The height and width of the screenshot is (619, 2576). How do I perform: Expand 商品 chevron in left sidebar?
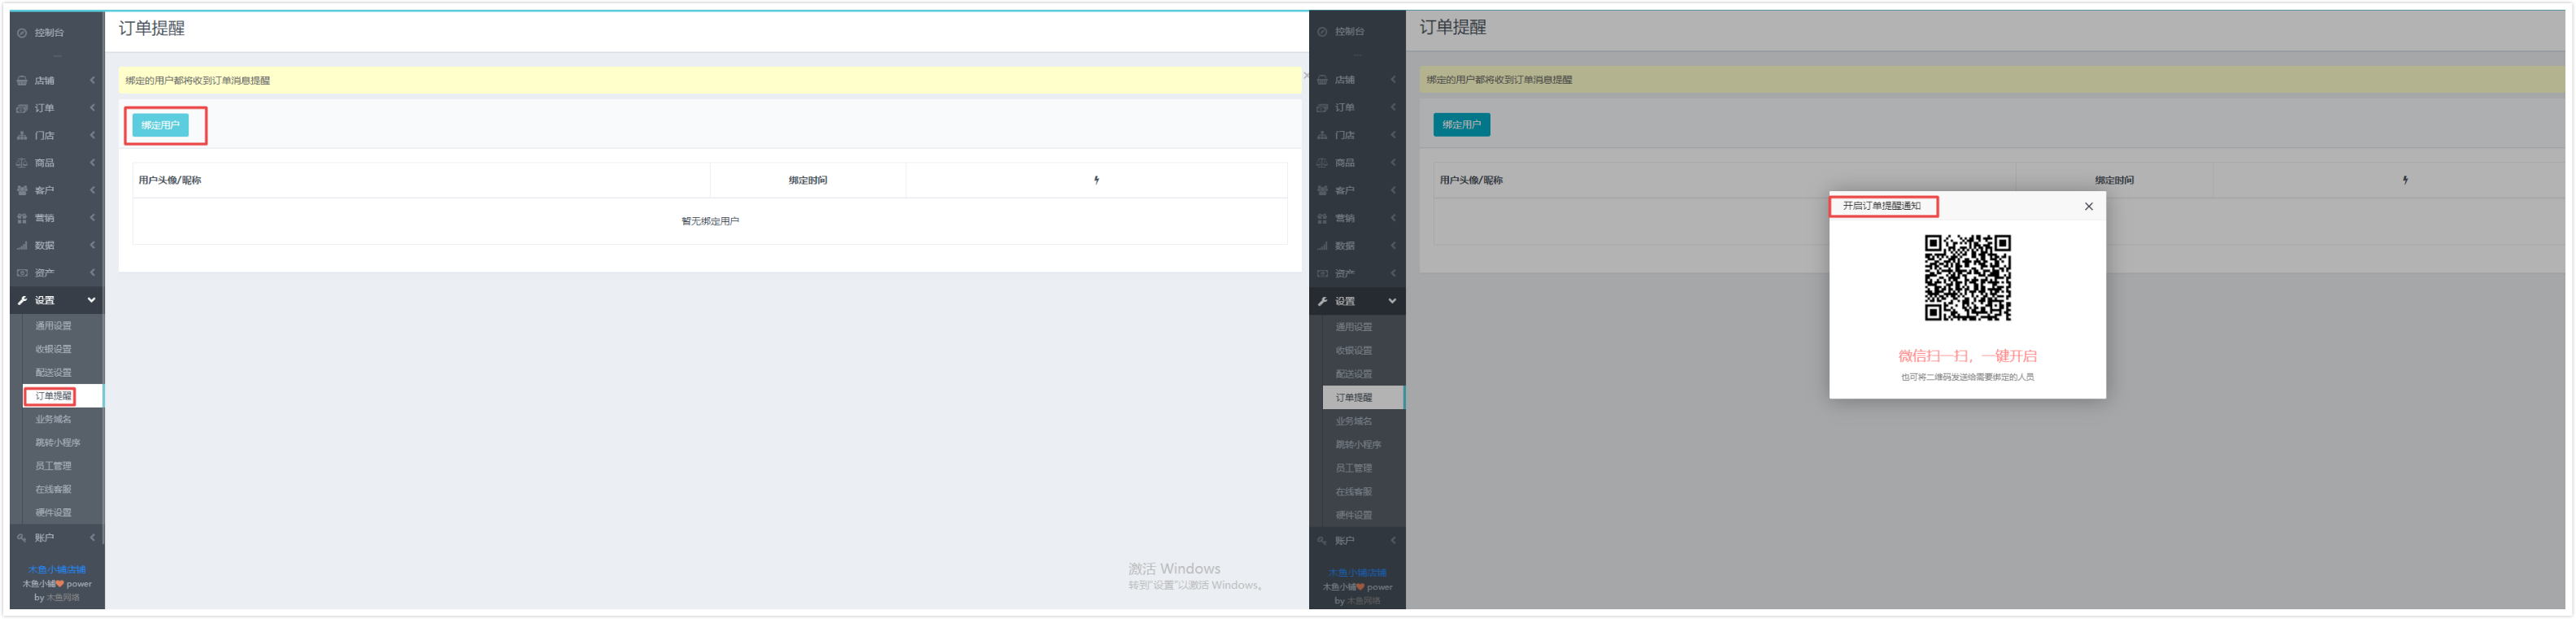point(92,163)
